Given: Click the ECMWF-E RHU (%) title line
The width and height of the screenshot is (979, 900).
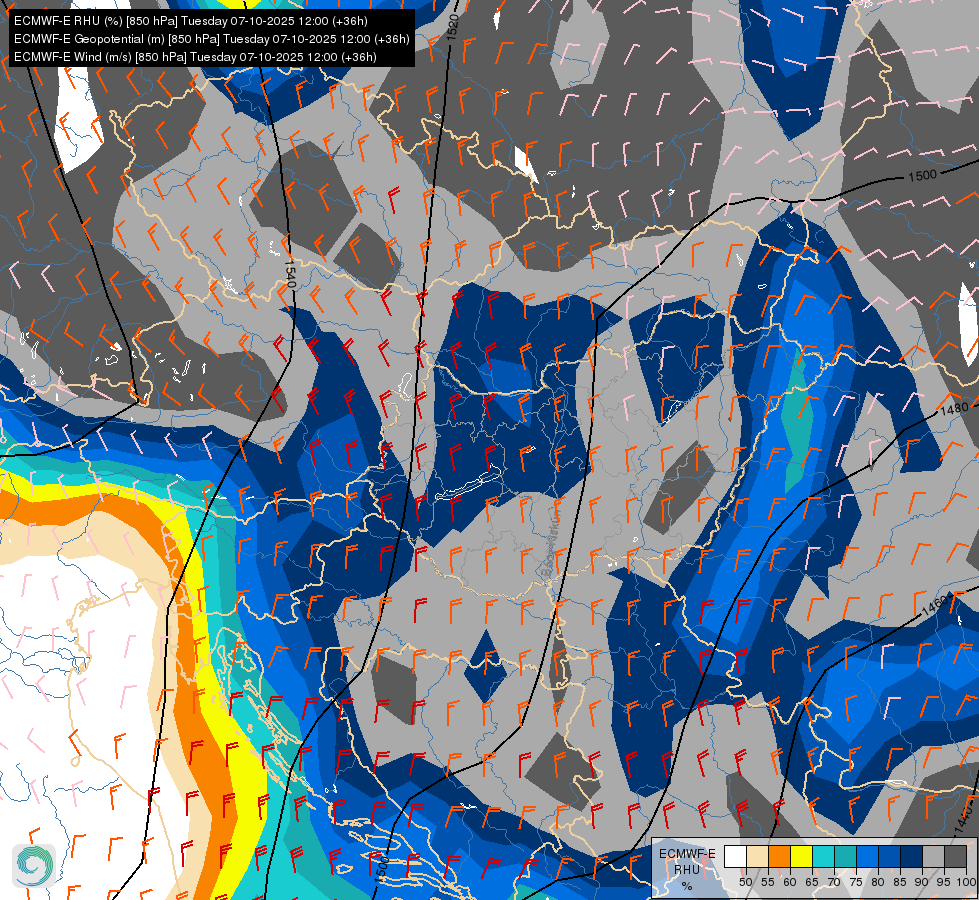Looking at the screenshot, I should 190,21.
